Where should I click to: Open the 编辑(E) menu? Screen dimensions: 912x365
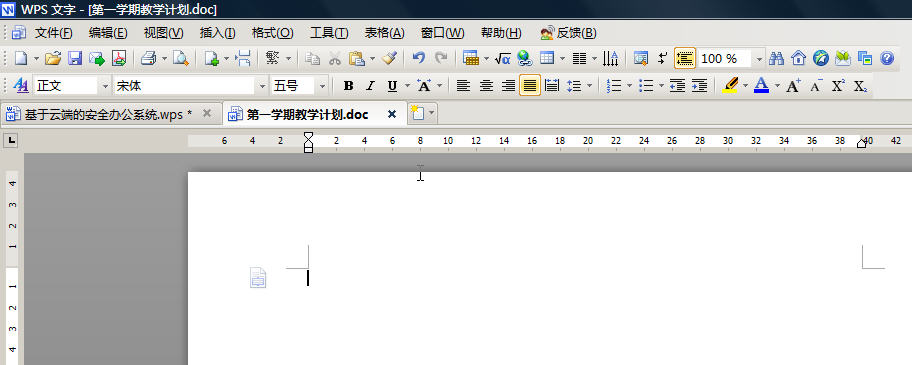(x=108, y=33)
